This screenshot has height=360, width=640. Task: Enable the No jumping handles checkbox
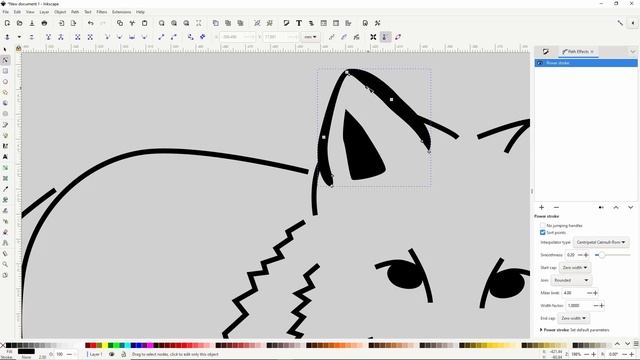click(543, 225)
